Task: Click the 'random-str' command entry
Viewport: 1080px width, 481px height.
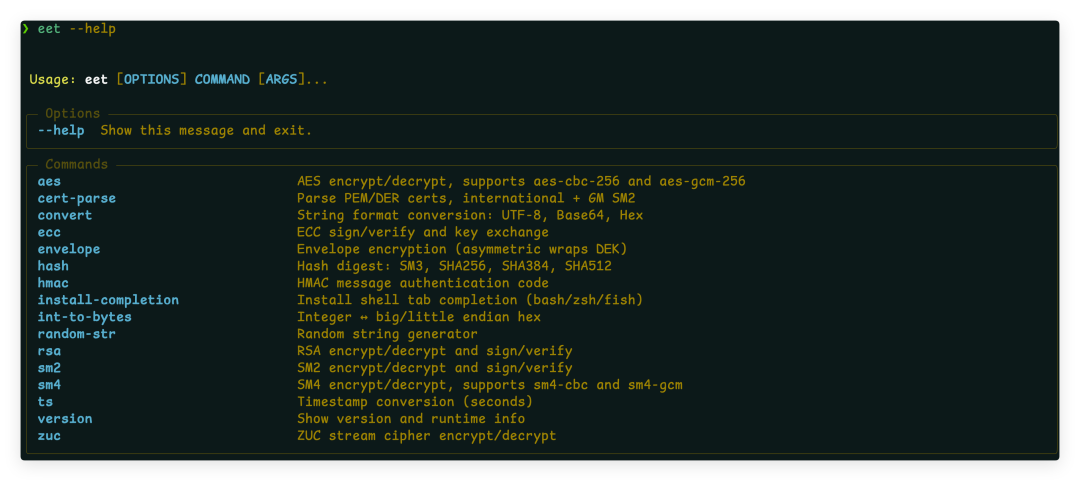Action: (x=77, y=334)
